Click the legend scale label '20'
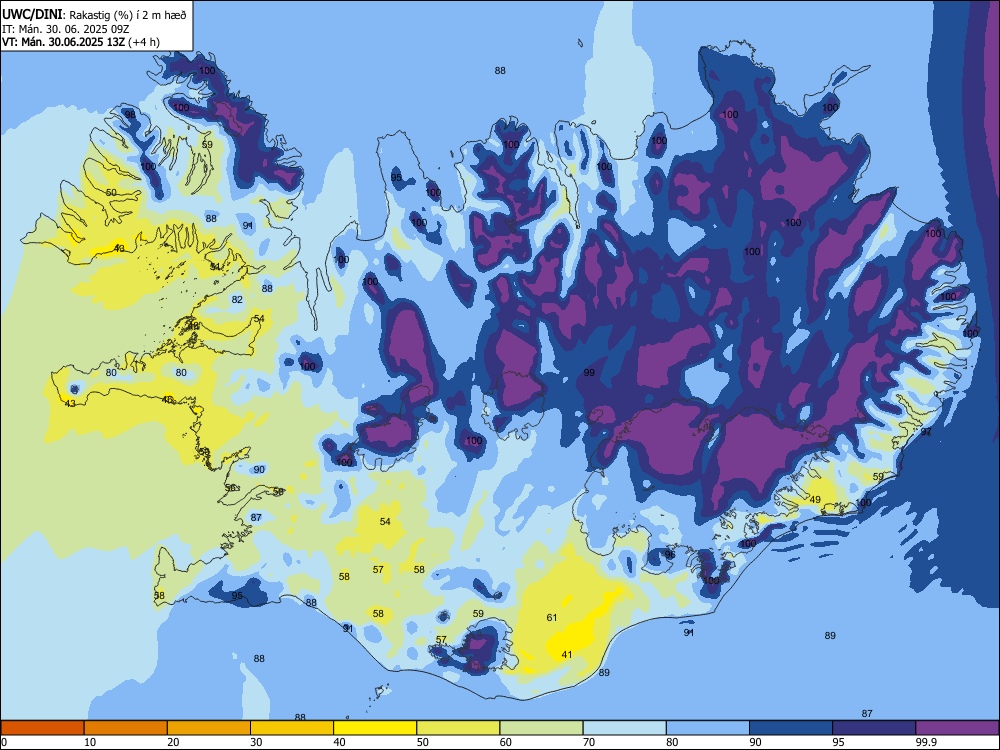Viewport: 1000px width, 750px height. coord(173,742)
